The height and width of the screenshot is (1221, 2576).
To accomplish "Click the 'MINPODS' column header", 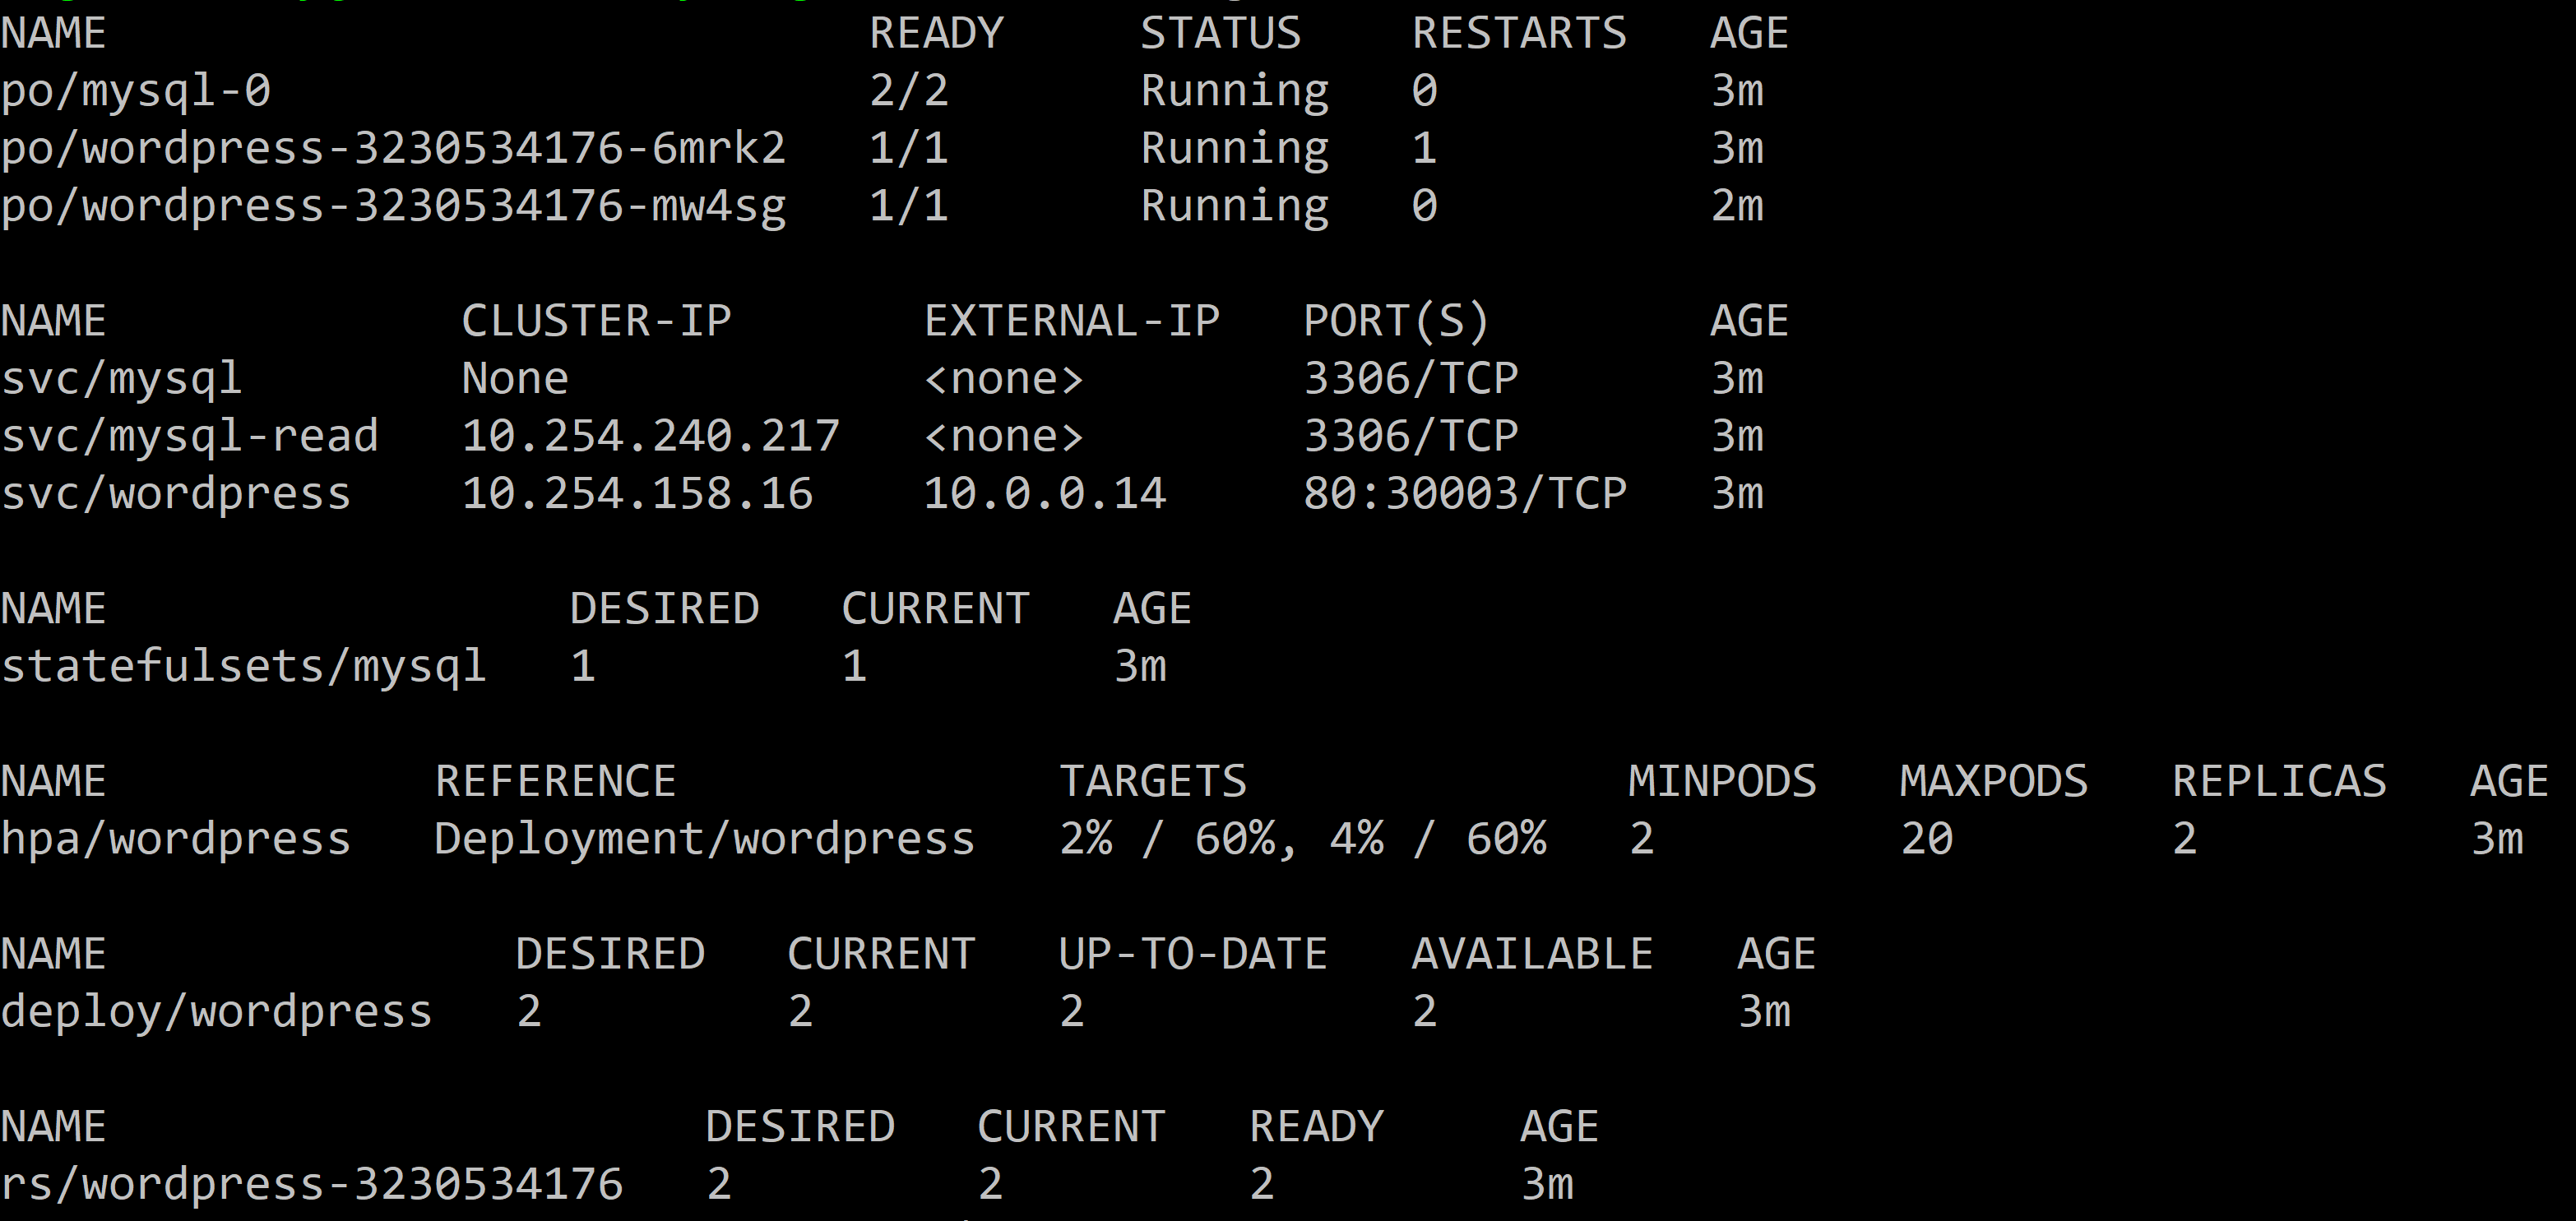I will [1722, 782].
